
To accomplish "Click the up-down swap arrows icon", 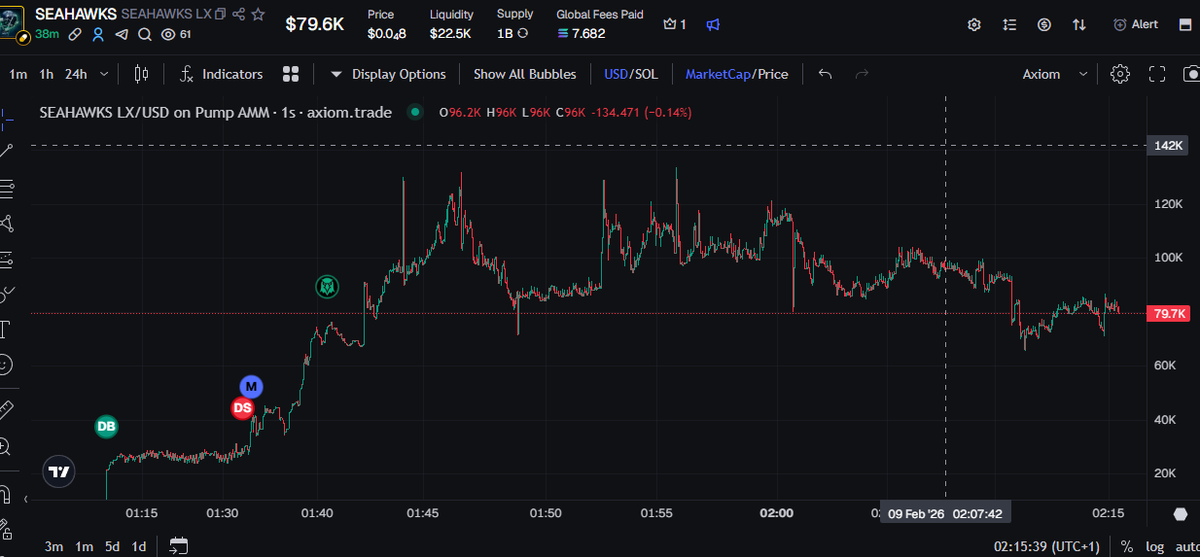I will pyautogui.click(x=1079, y=24).
